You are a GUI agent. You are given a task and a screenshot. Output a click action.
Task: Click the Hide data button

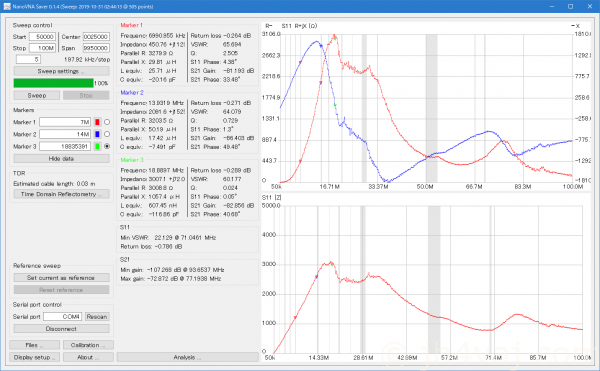click(x=62, y=158)
